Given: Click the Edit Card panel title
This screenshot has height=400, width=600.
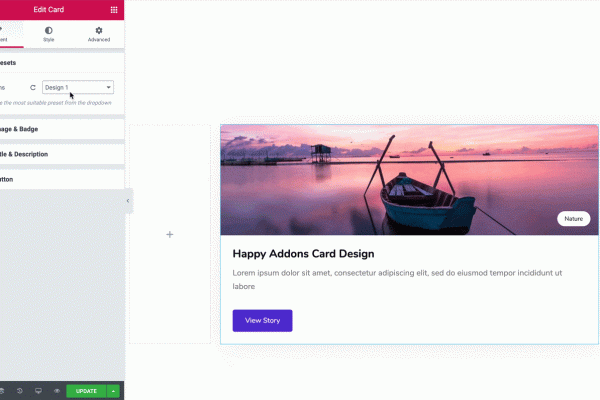Looking at the screenshot, I should [49, 10].
